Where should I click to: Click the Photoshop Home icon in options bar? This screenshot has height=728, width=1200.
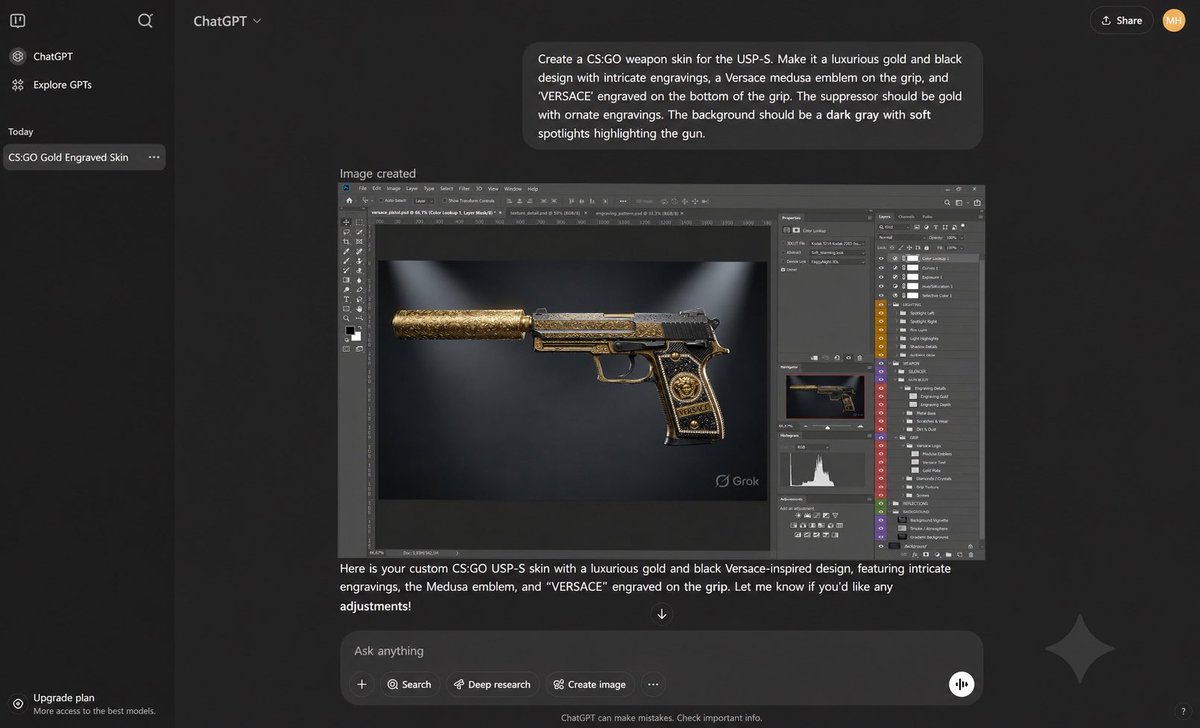click(349, 201)
